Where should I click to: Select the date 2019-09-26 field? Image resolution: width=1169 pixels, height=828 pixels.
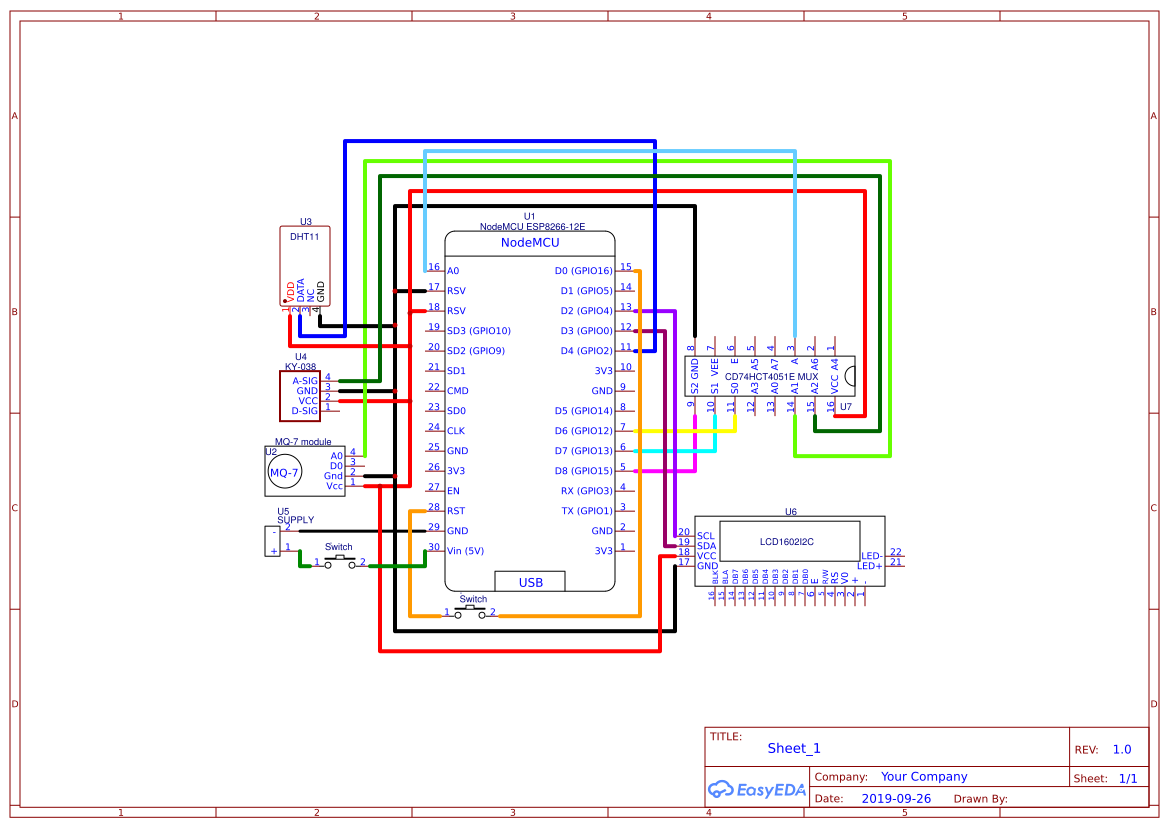tap(896, 799)
